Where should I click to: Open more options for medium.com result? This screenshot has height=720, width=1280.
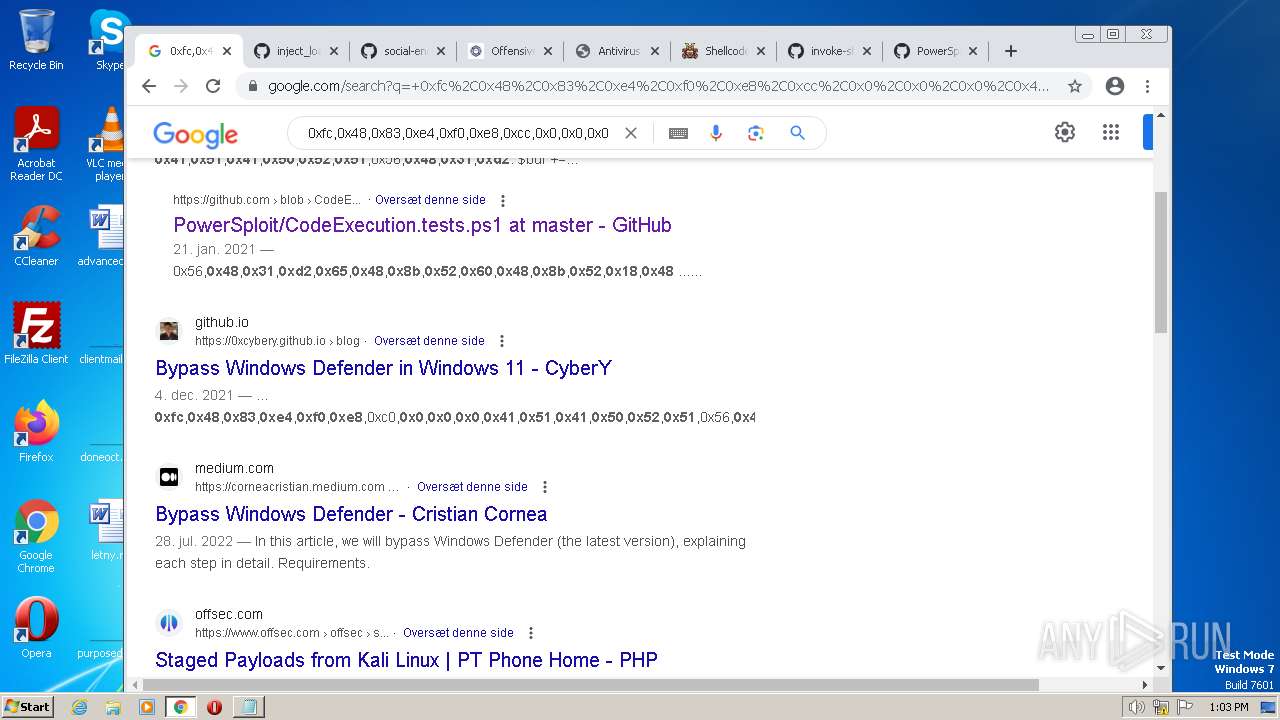tap(545, 487)
